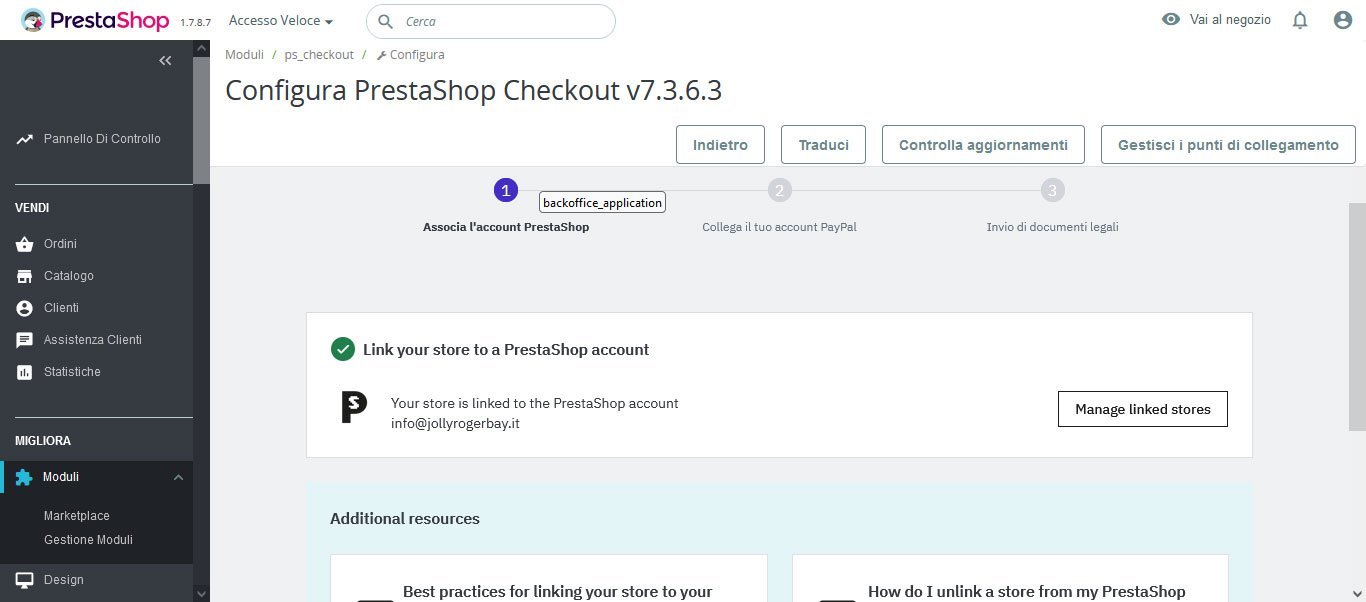Viewport: 1366px width, 602px height.
Task: Click the Catalogo store icon in the sidebar
Action: 25,276
